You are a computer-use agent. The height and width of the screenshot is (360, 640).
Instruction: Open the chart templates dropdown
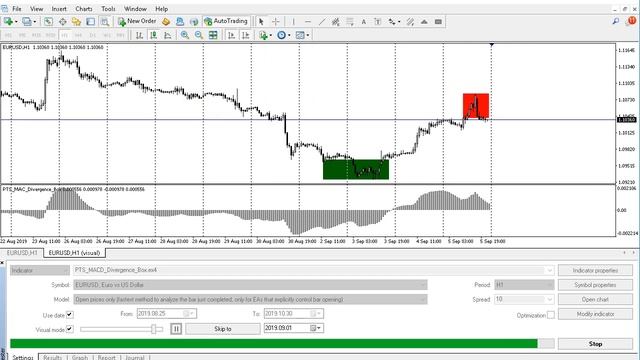(x=302, y=36)
